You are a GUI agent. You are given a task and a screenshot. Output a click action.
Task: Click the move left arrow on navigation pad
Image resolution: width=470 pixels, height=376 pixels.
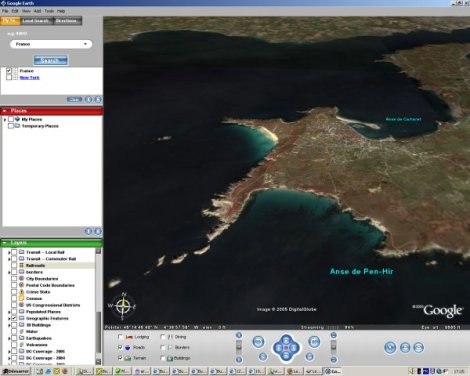pos(278,348)
